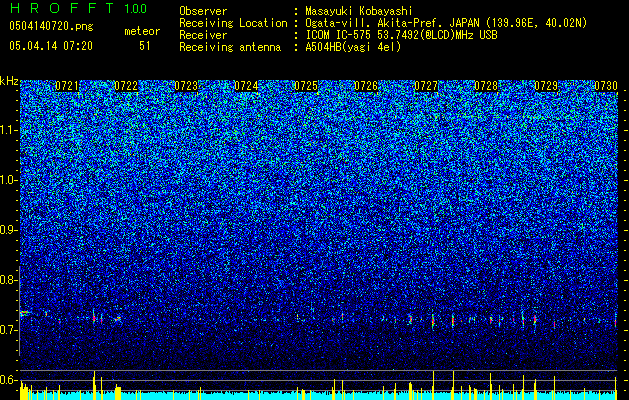Image resolution: width=629 pixels, height=400 pixels.
Task: Click the meteor label
Action: [x=142, y=31]
